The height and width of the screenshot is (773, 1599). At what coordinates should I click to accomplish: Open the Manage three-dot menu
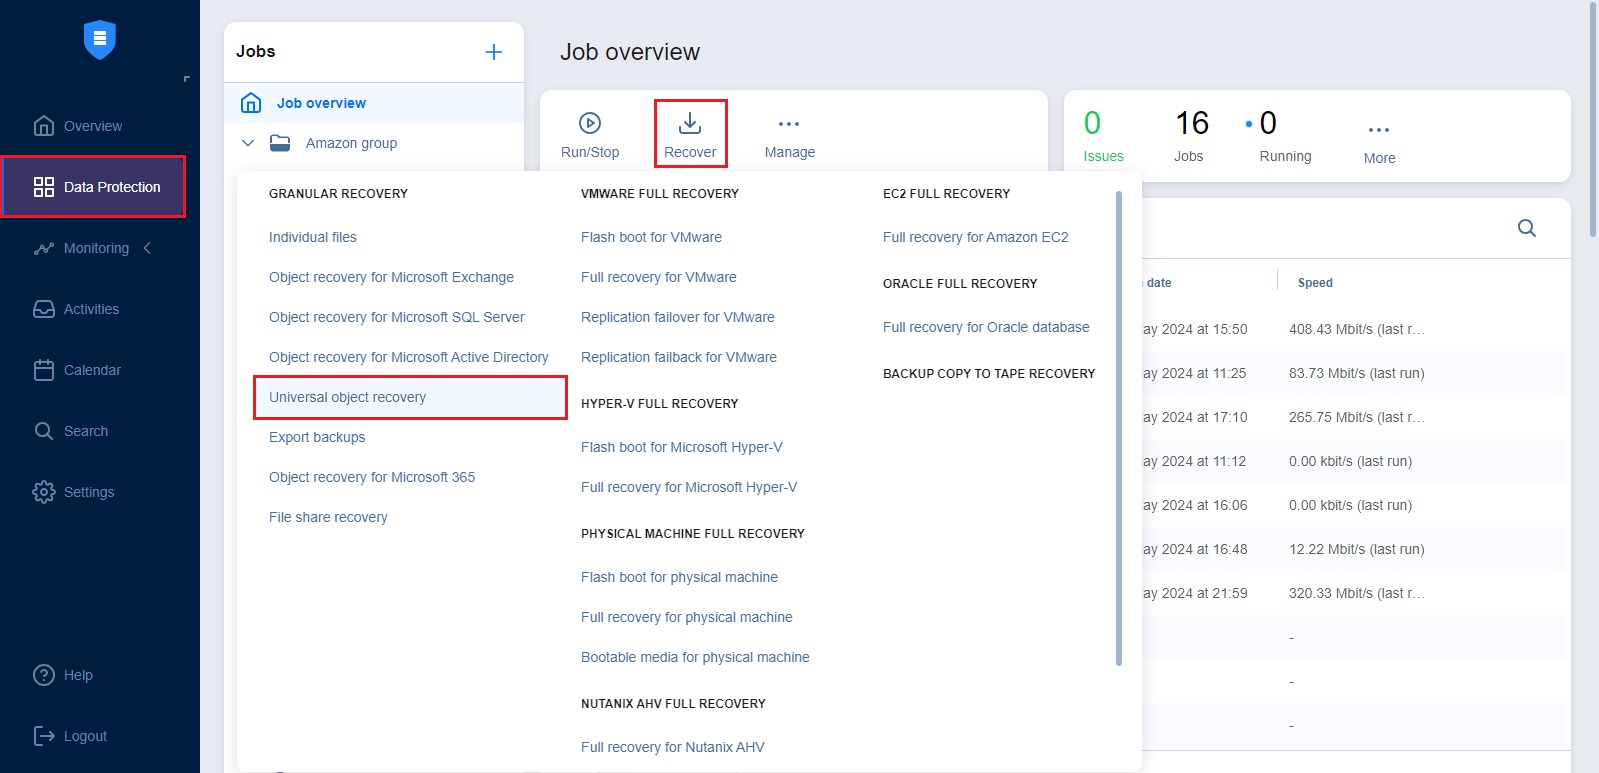pos(789,125)
